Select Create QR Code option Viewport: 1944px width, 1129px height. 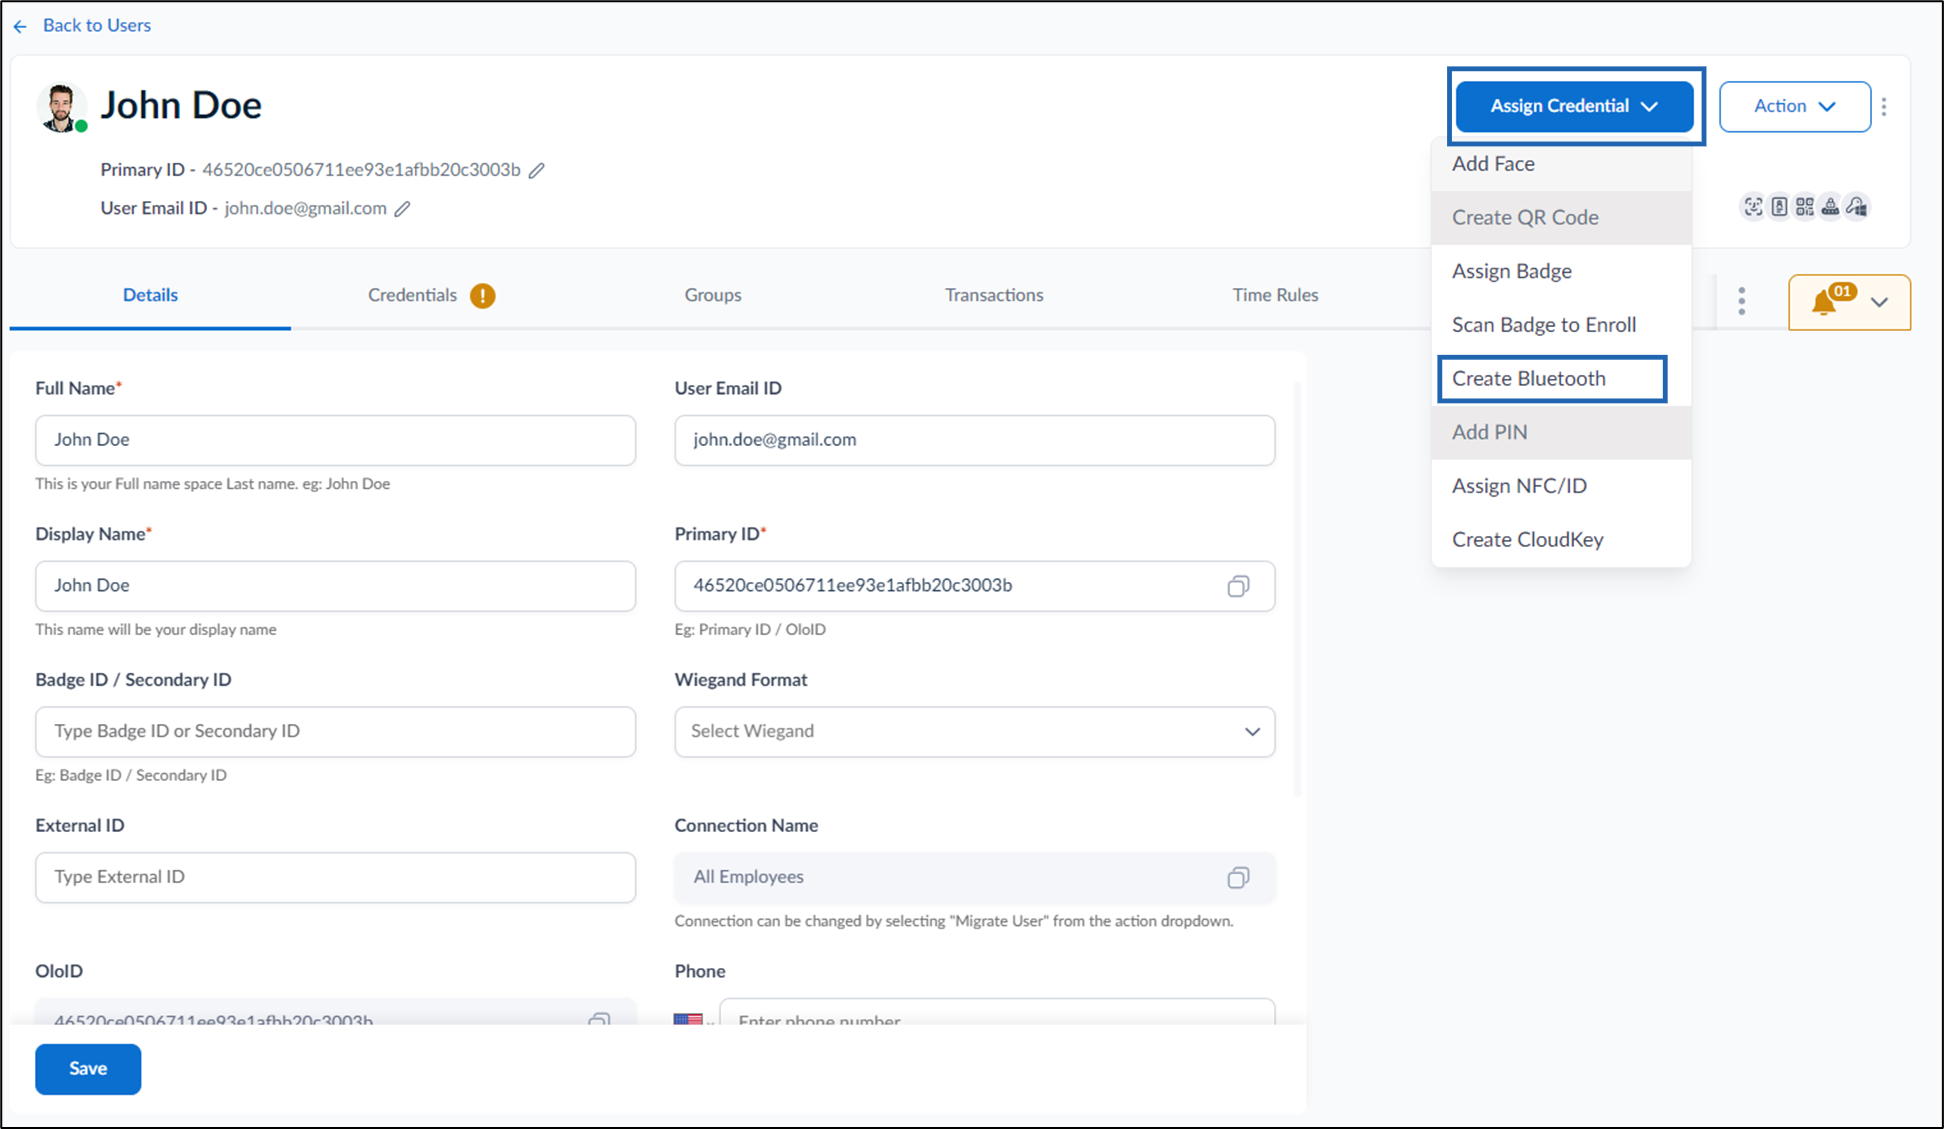pos(1561,217)
